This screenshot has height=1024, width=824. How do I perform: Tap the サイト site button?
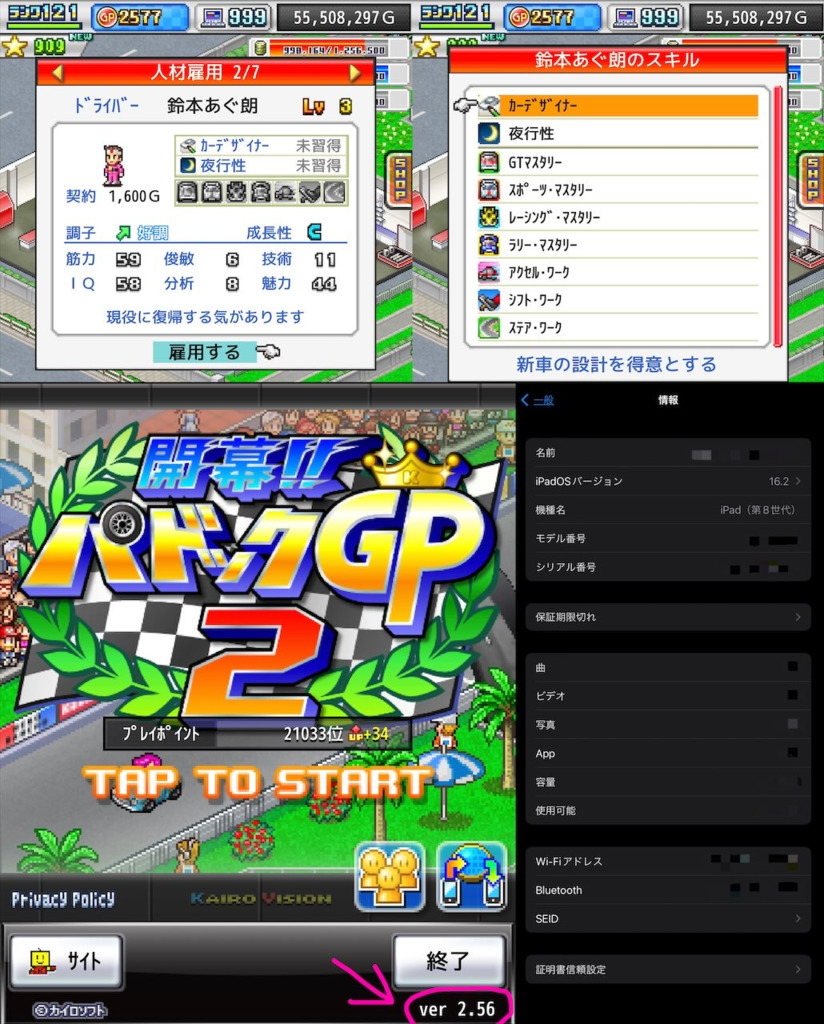pyautogui.click(x=67, y=961)
